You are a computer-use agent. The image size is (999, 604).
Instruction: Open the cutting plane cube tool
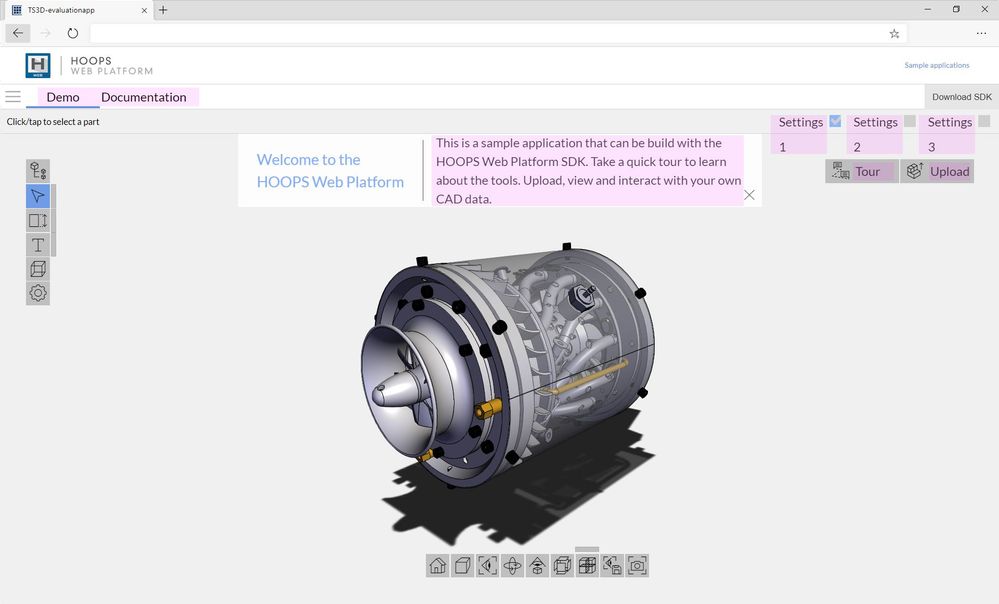pos(38,269)
